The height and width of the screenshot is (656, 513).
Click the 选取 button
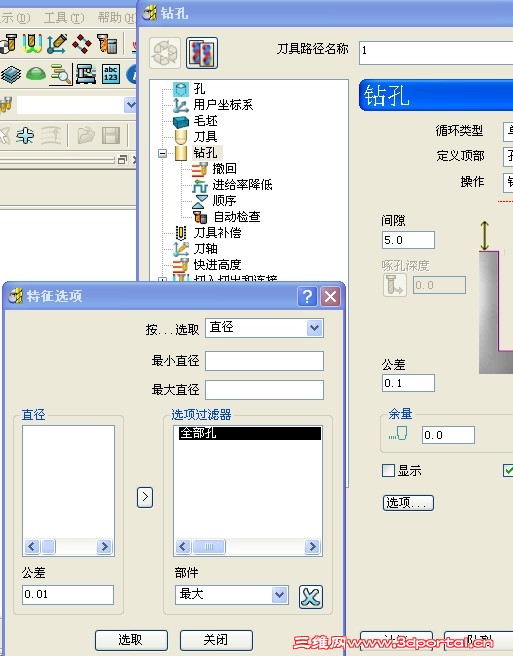pyautogui.click(x=131, y=640)
